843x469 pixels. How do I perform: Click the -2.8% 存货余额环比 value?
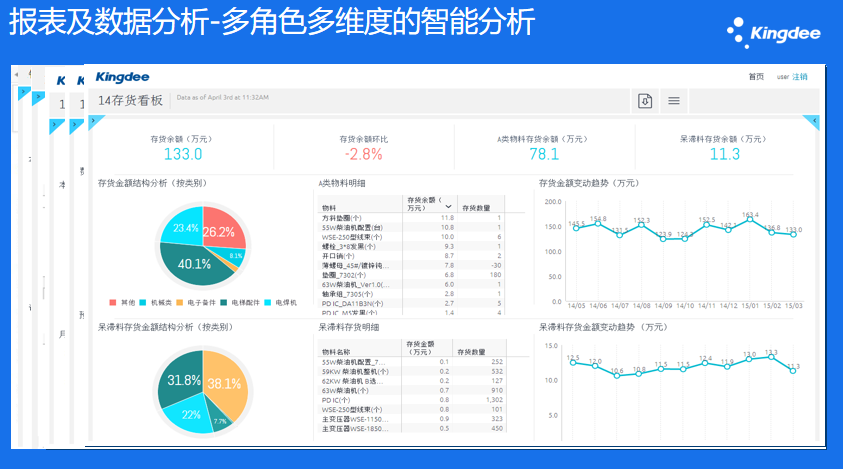363,154
